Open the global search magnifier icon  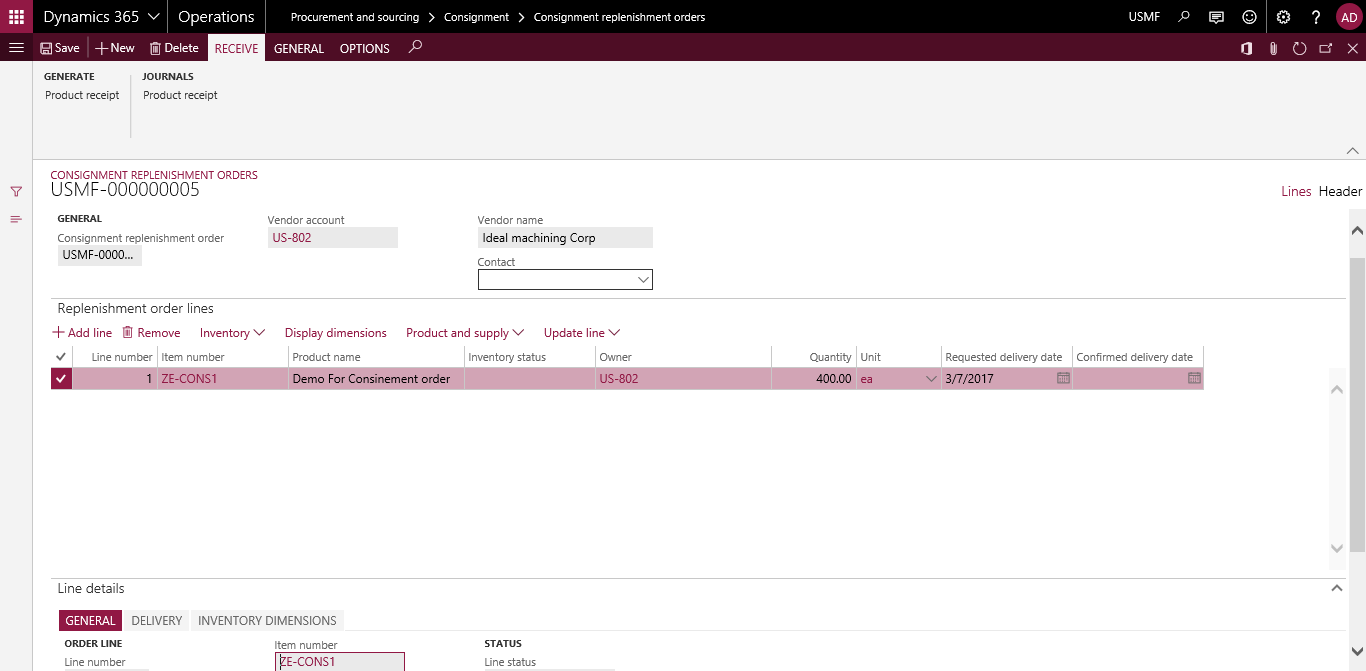pos(1185,16)
